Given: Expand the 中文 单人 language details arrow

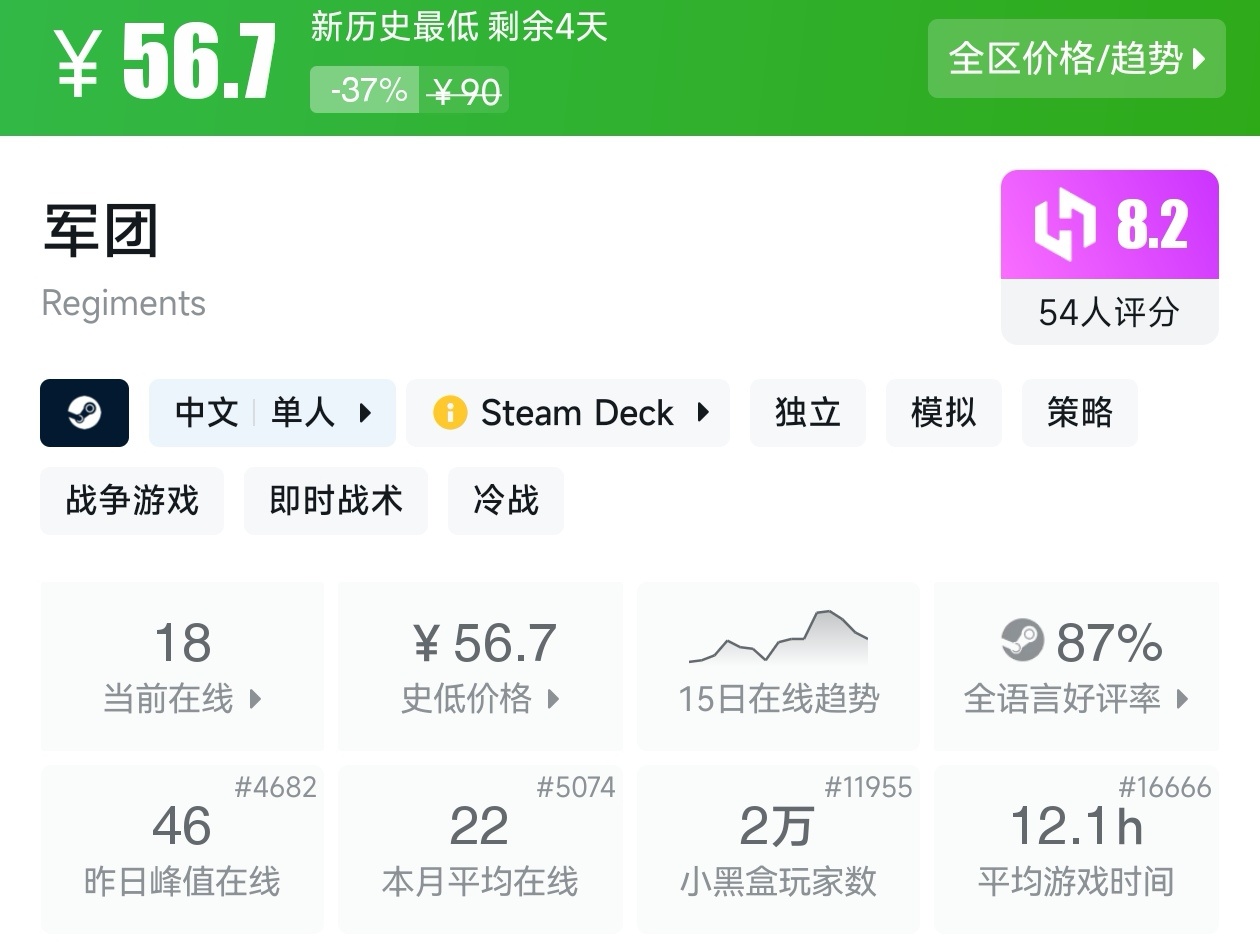Looking at the screenshot, I should pos(365,413).
